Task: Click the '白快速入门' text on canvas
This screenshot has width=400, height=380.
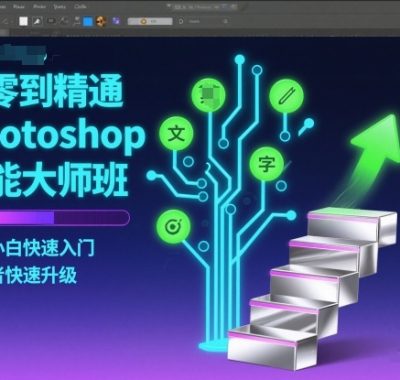Action: [50, 248]
